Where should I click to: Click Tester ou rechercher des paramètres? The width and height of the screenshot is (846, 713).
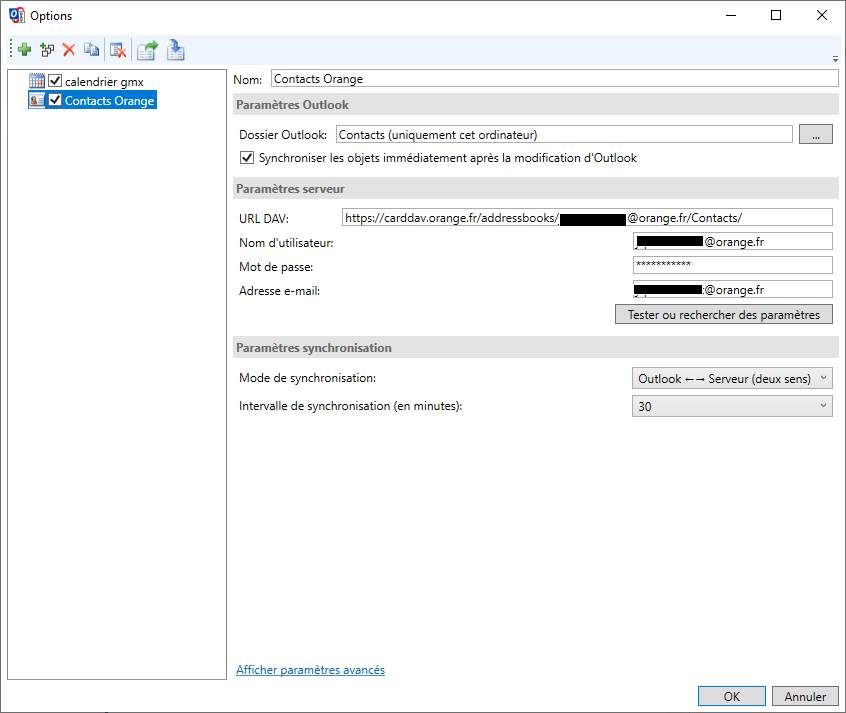[x=723, y=314]
